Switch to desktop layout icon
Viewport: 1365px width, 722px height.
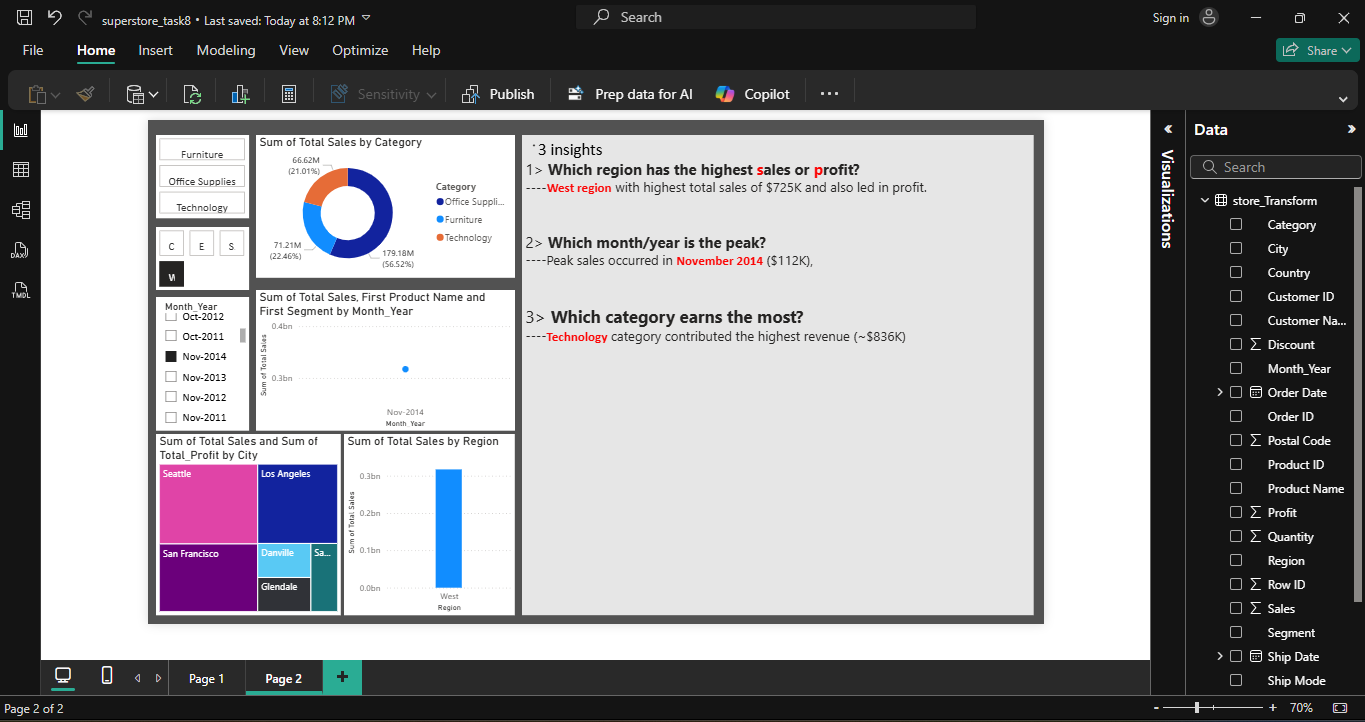point(63,676)
